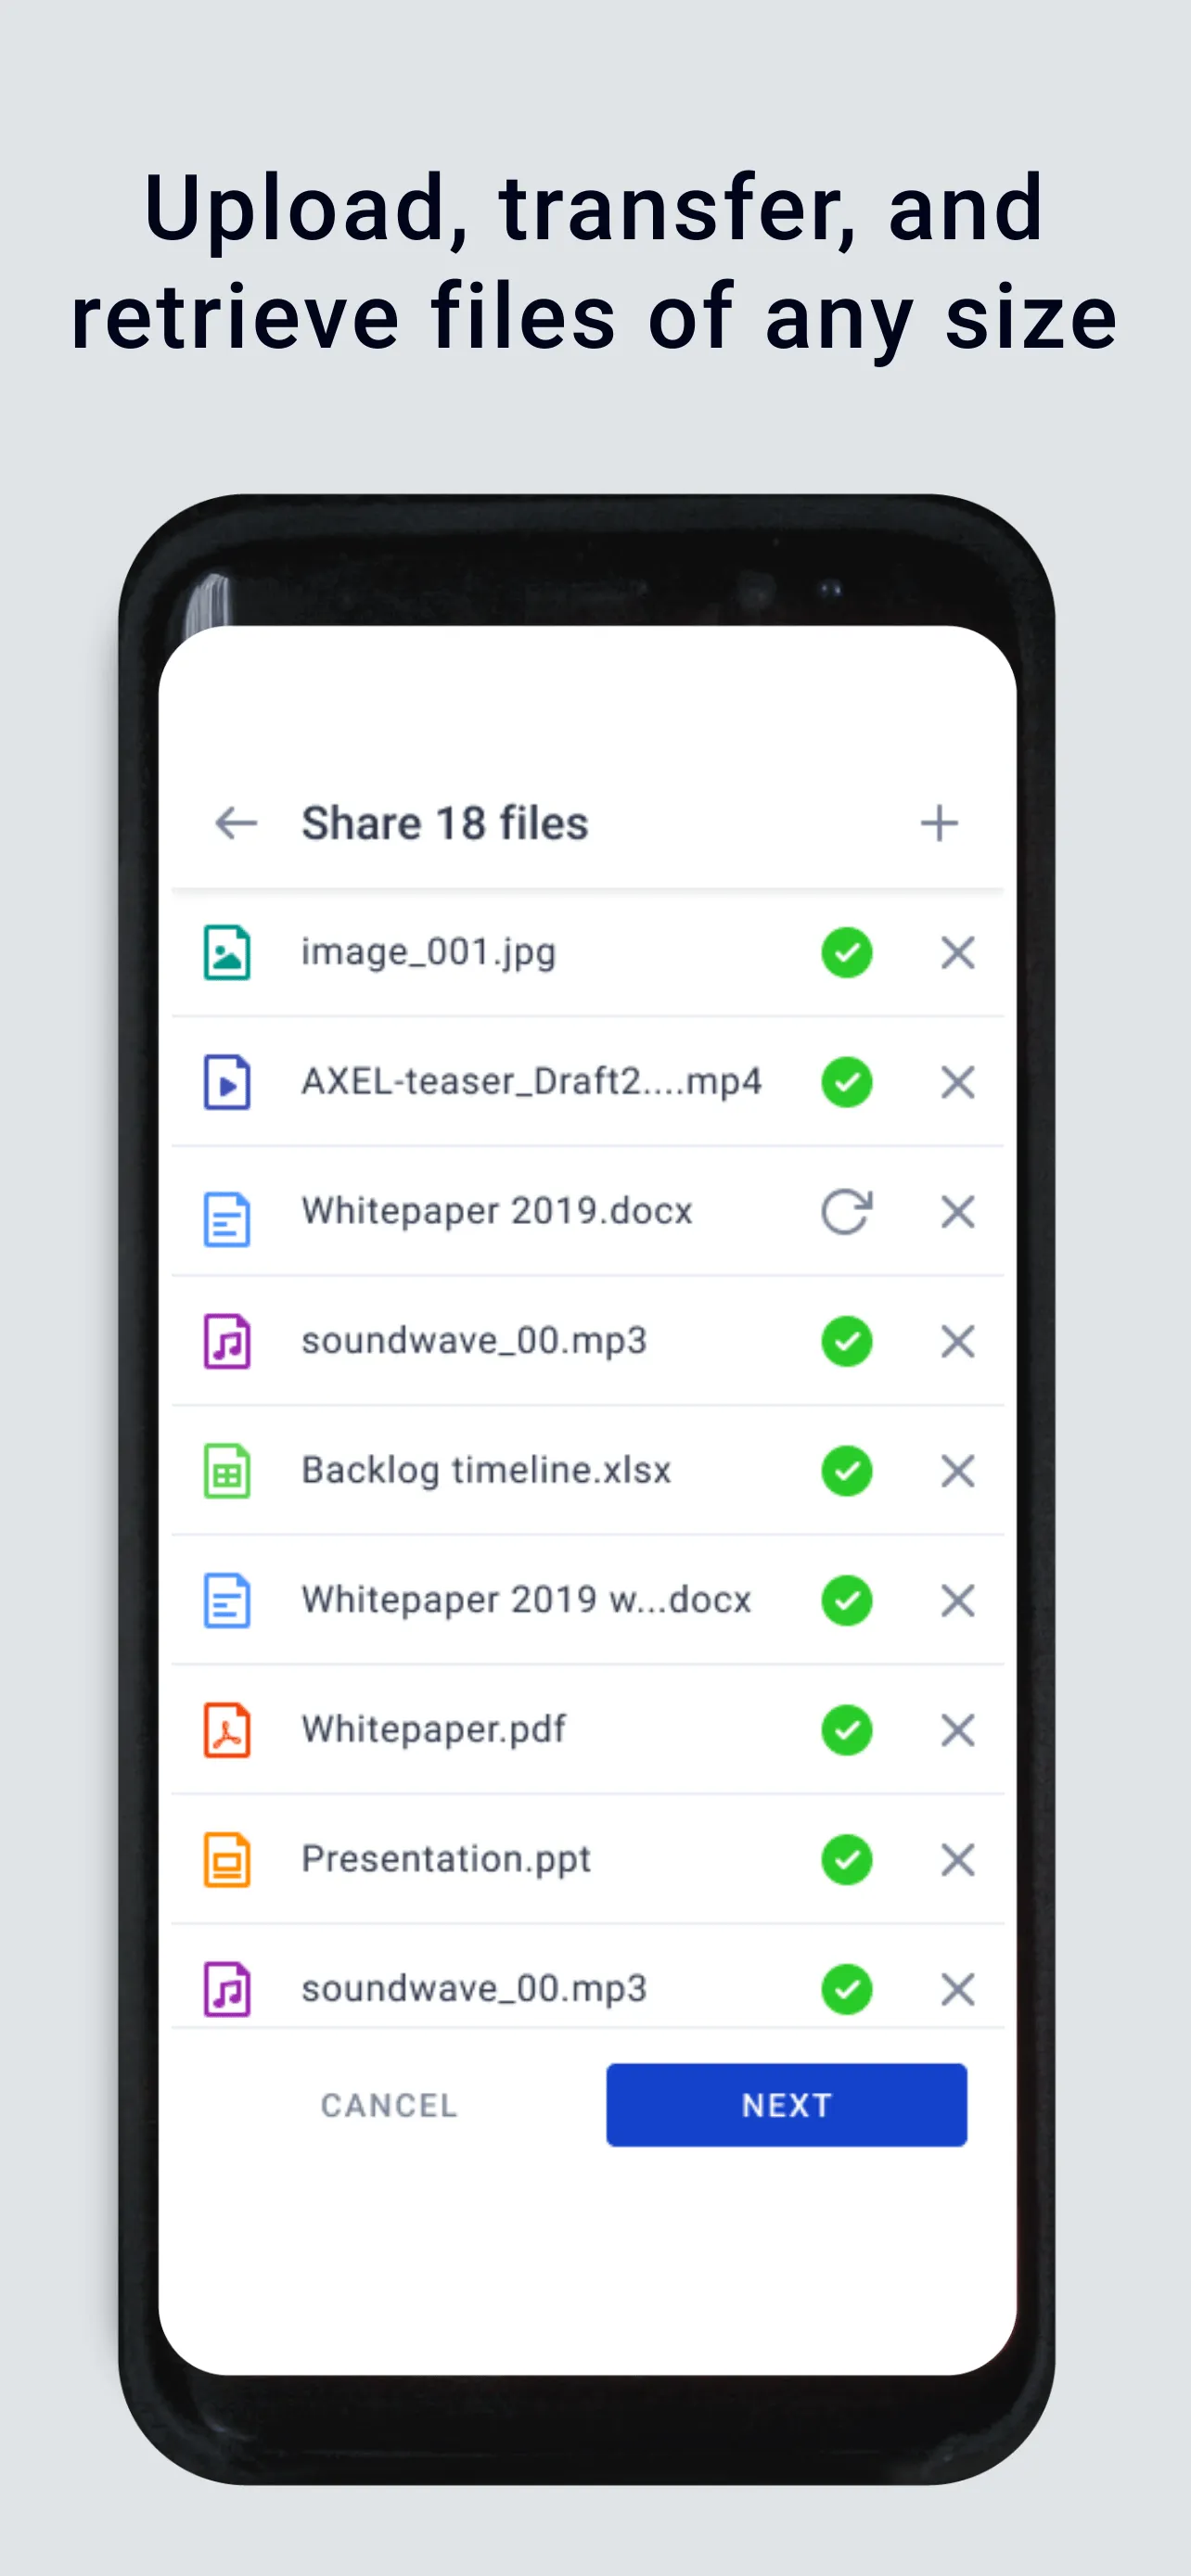The width and height of the screenshot is (1191, 2576).
Task: Click the Share 18 files title
Action: [x=445, y=823]
